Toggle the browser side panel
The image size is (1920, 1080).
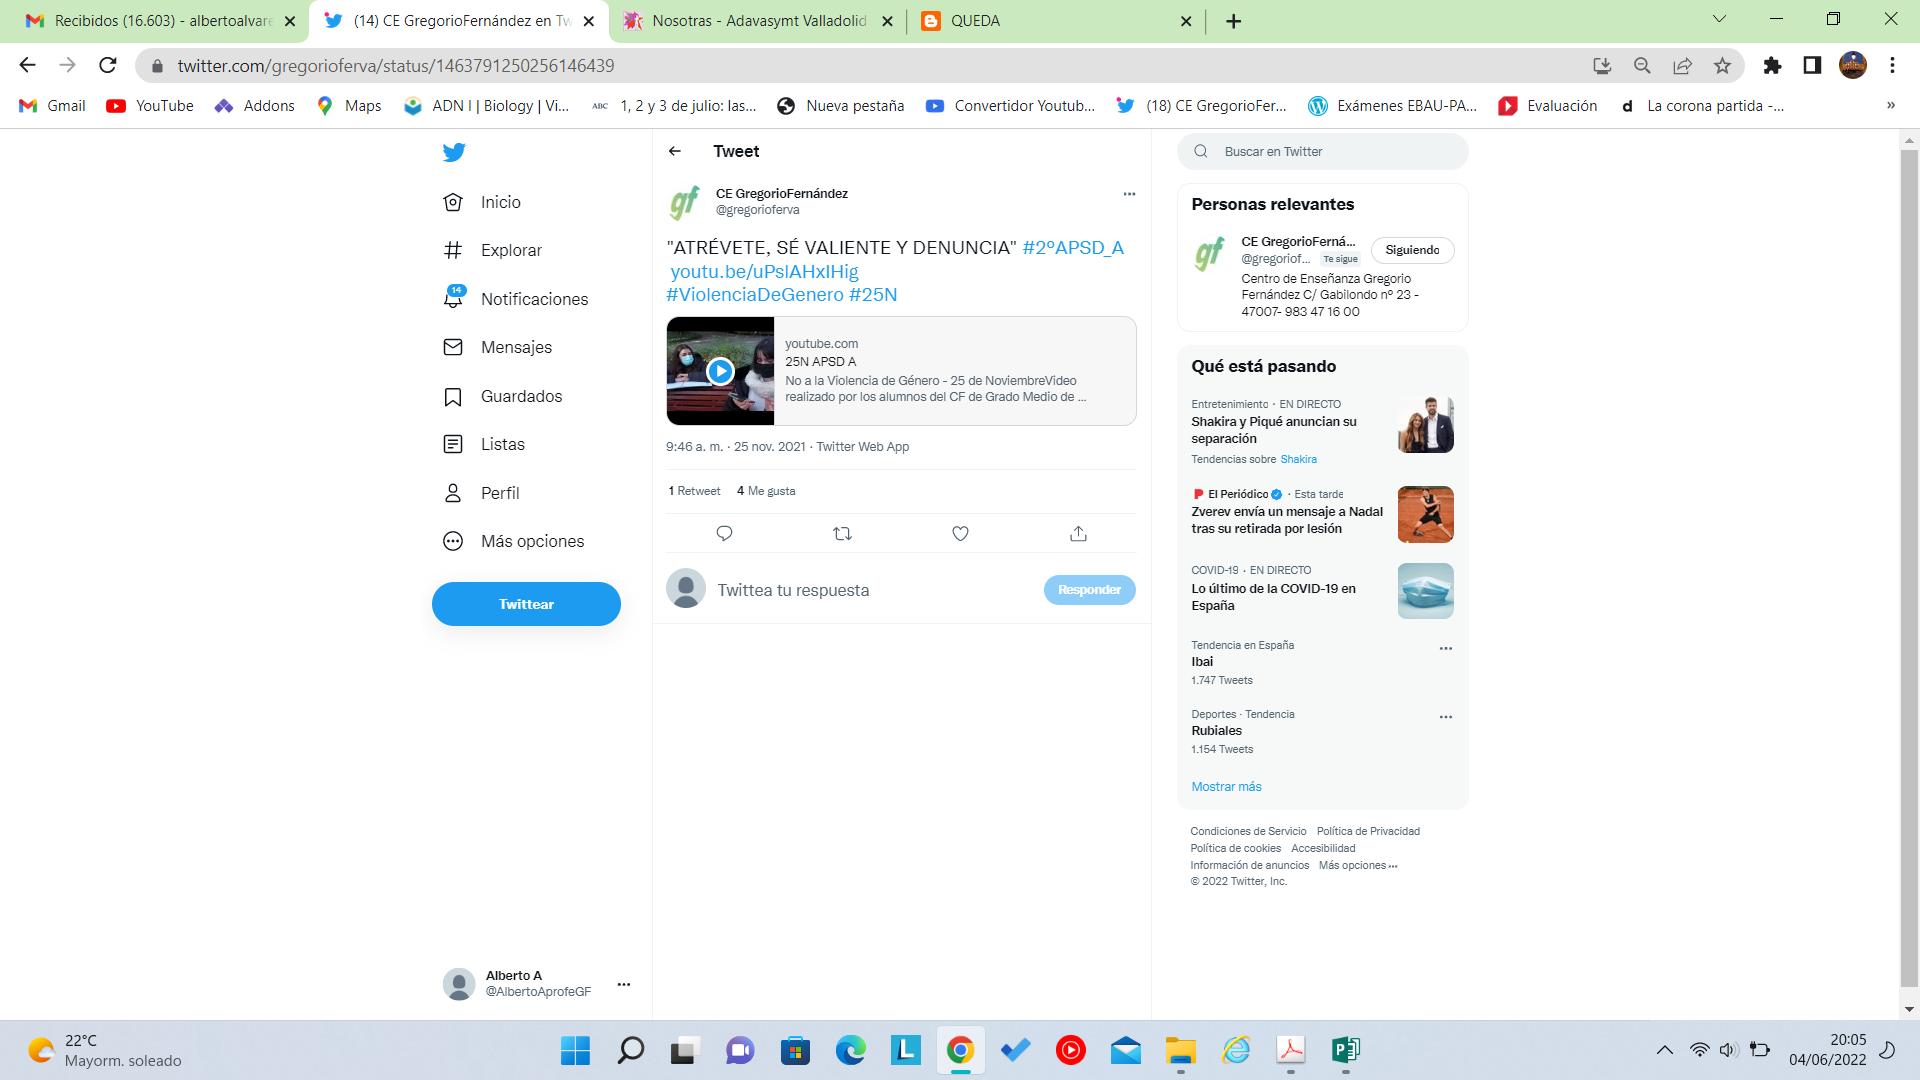1812,66
